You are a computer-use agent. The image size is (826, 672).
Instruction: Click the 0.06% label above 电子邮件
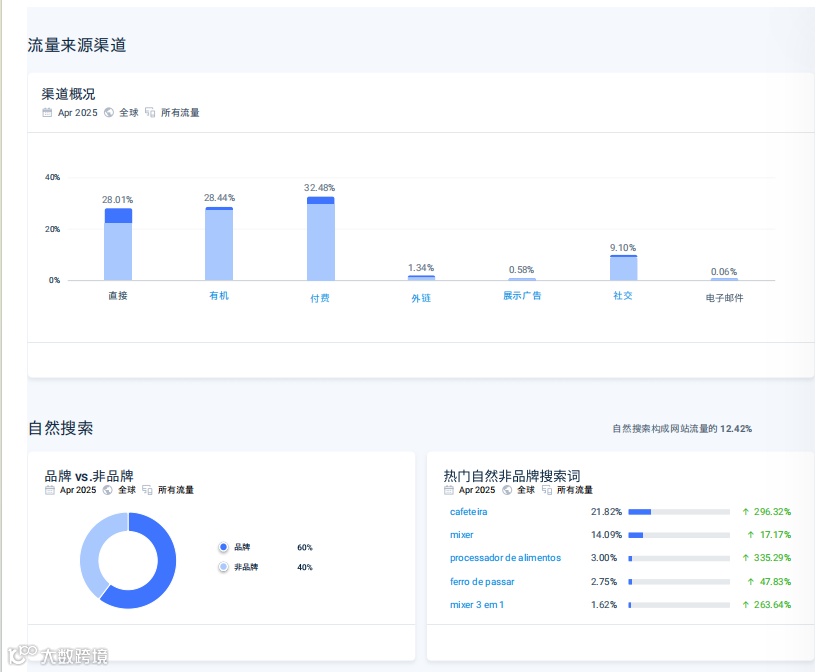[x=724, y=272]
